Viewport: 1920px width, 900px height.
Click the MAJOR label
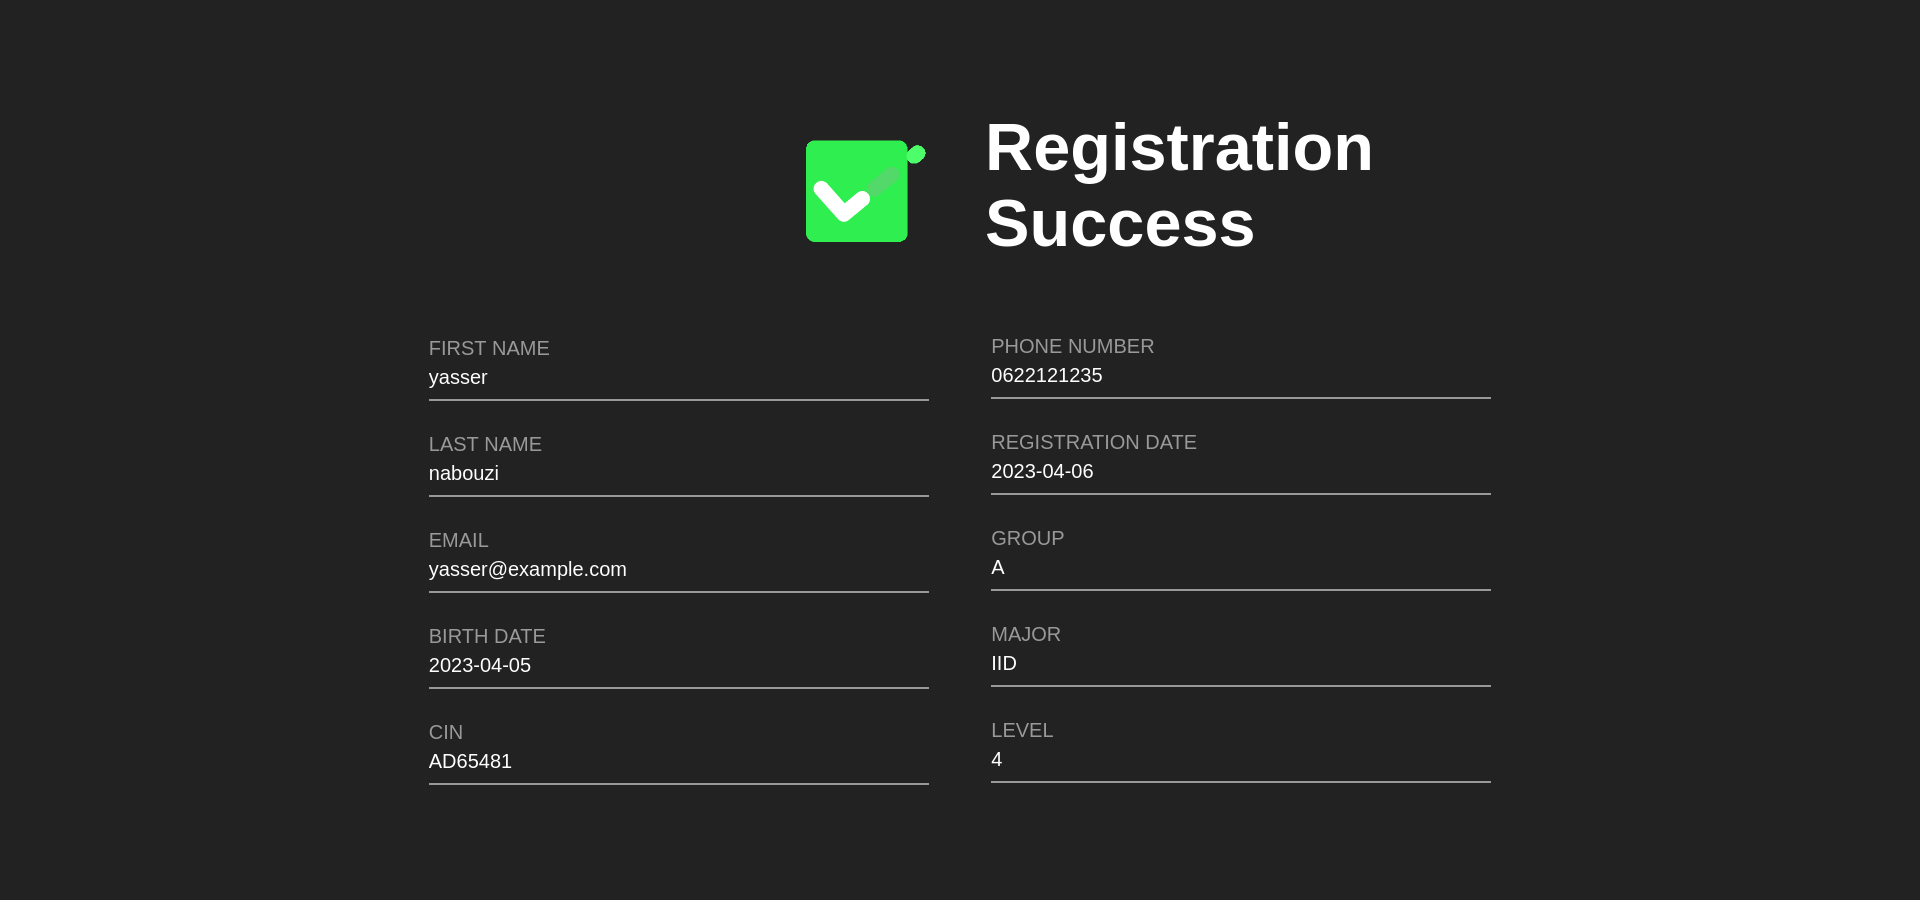pyautogui.click(x=1025, y=635)
